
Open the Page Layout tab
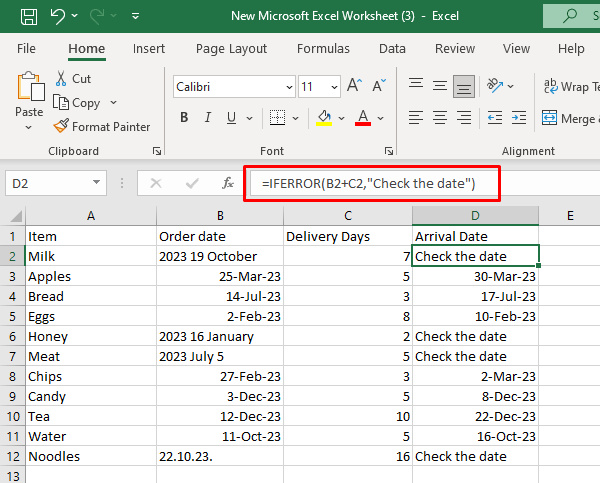[x=231, y=48]
